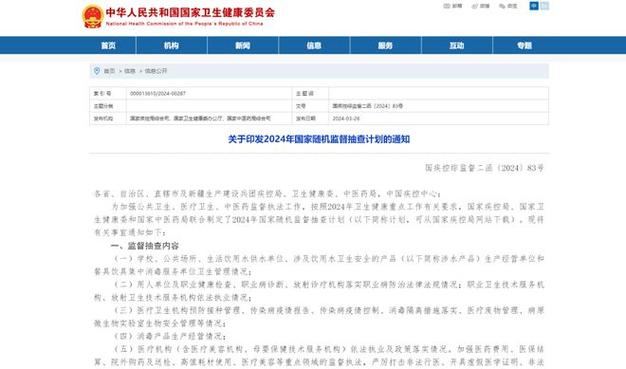Viewport: 626px width, 369px height.
Task: Click index number 000013610/2024-00267
Action: click(158, 93)
